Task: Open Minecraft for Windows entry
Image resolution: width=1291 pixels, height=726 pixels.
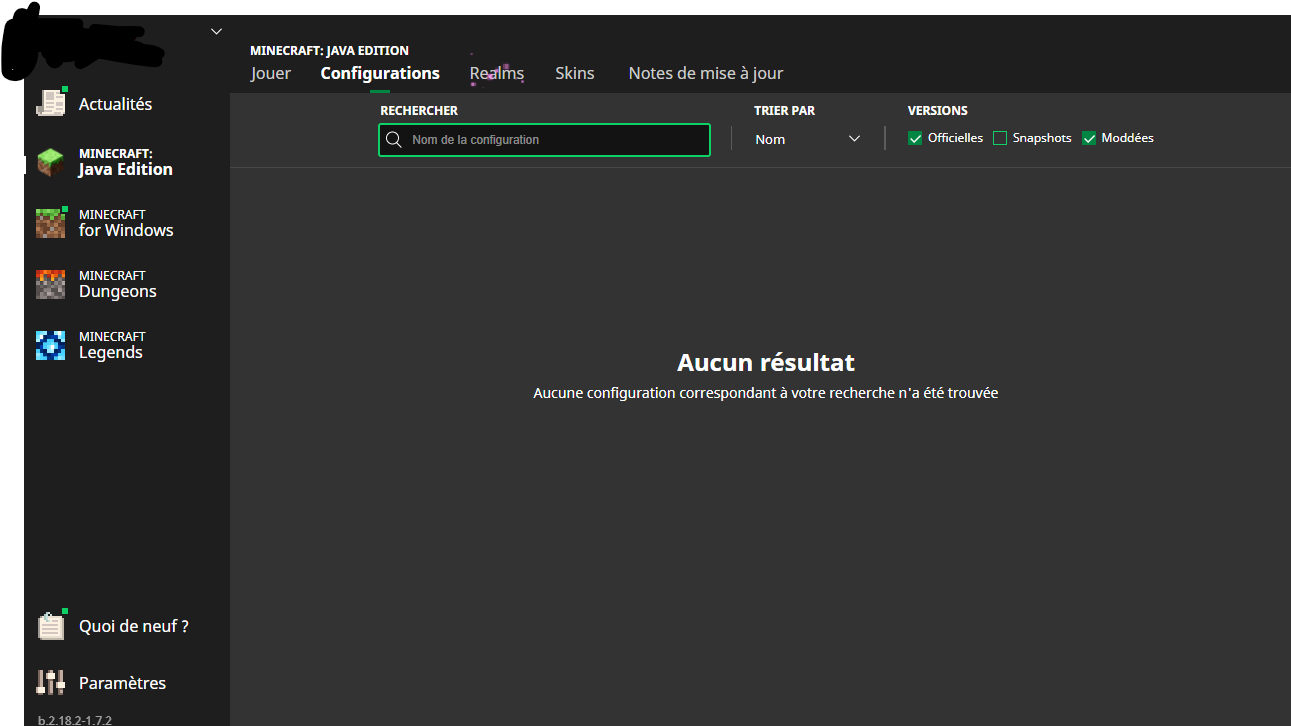Action: [x=126, y=223]
